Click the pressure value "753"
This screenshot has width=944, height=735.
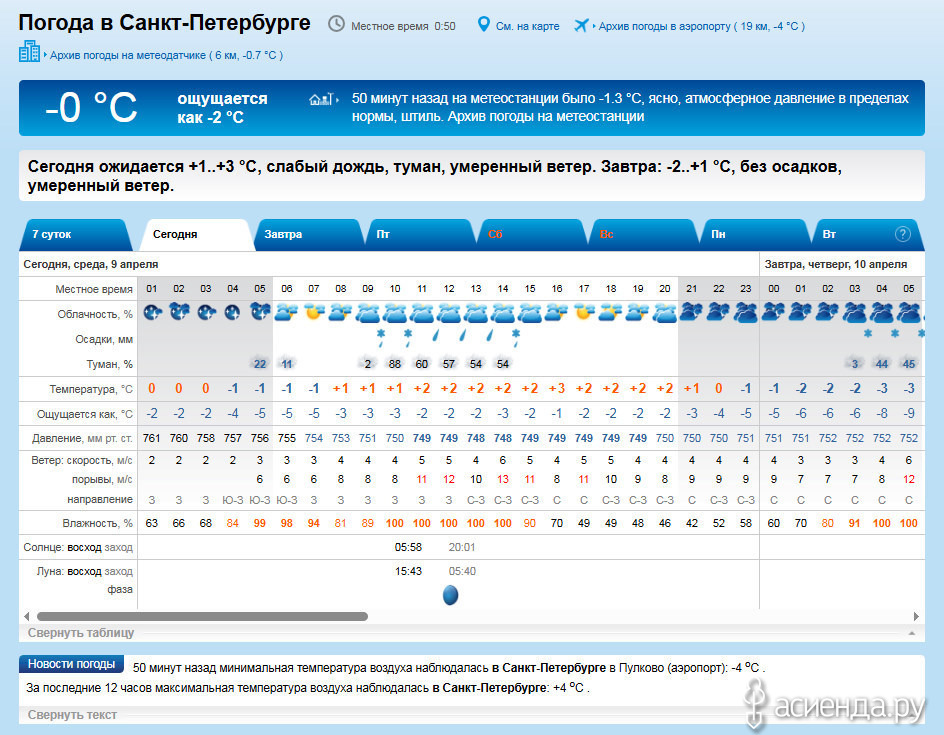click(x=341, y=438)
